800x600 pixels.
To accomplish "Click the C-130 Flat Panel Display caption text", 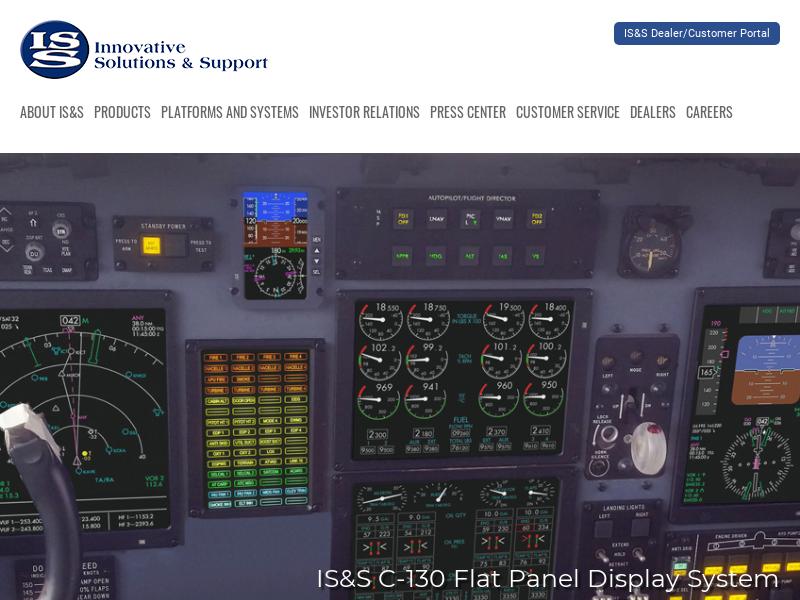I will pos(548,578).
